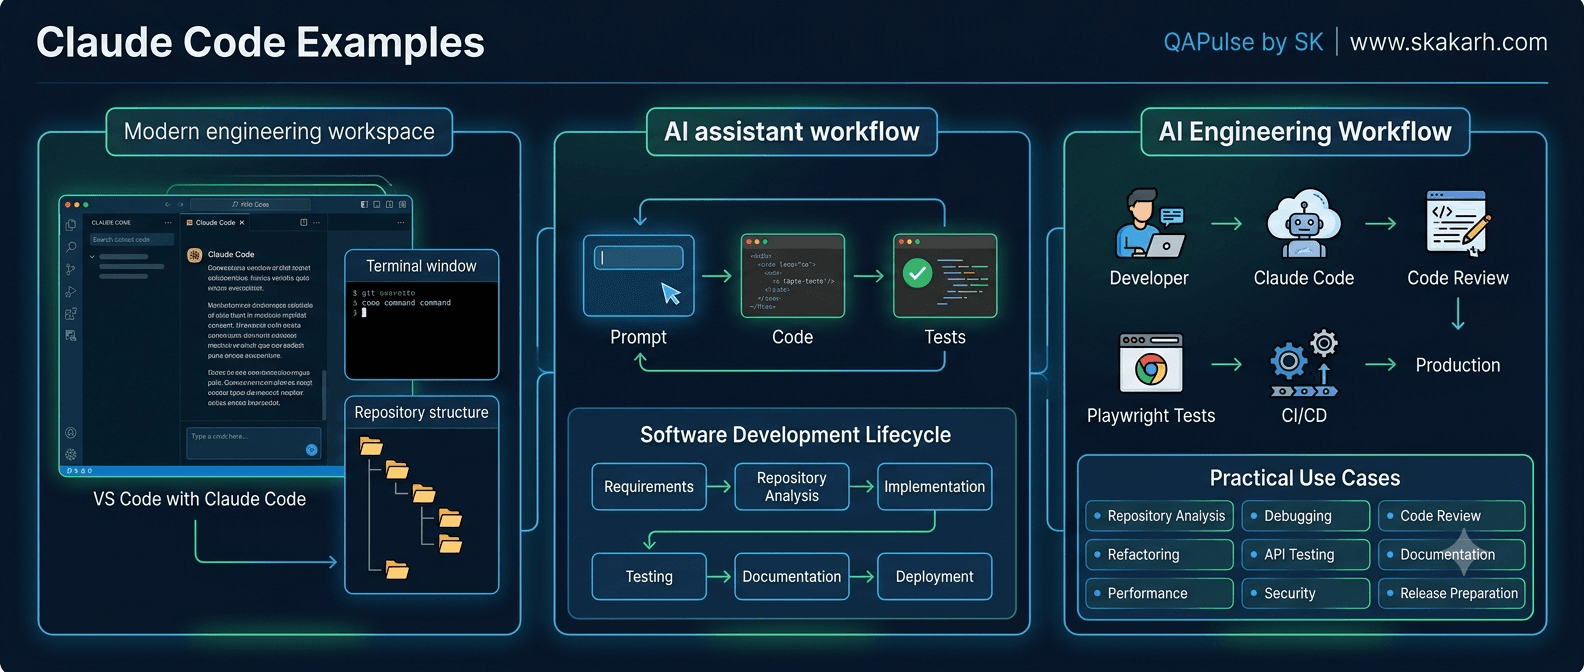Click the Accounts person icon in activity bar
The width and height of the screenshot is (1584, 672).
click(x=71, y=433)
